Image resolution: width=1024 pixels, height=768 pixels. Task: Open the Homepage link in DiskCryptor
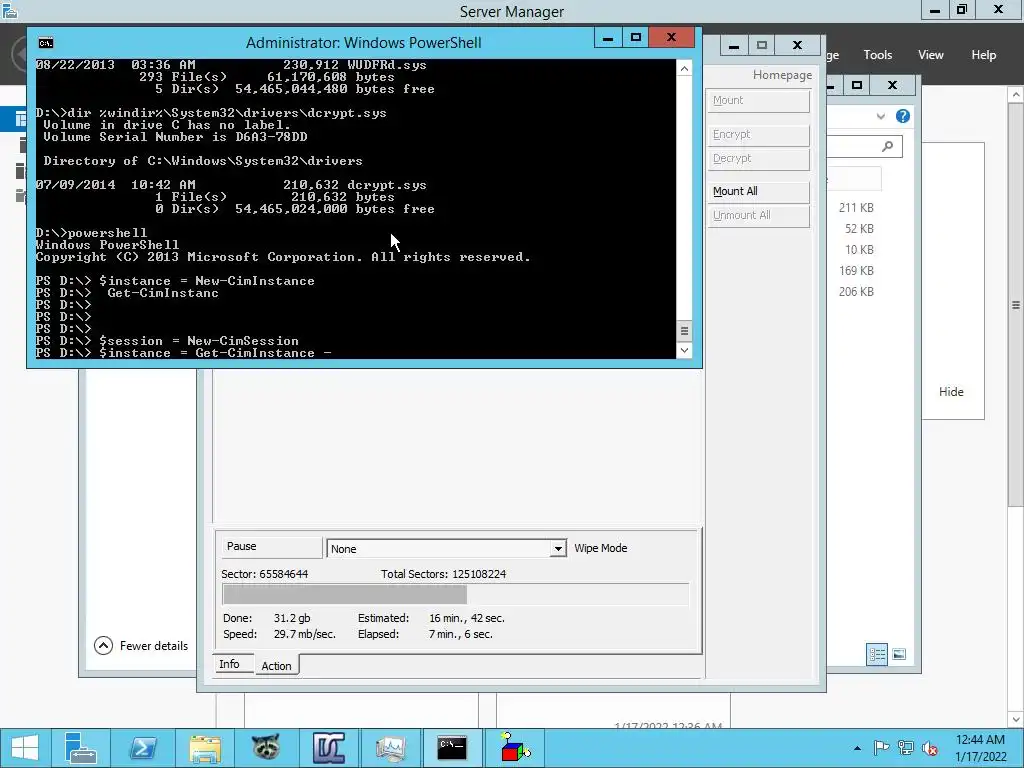click(782, 75)
